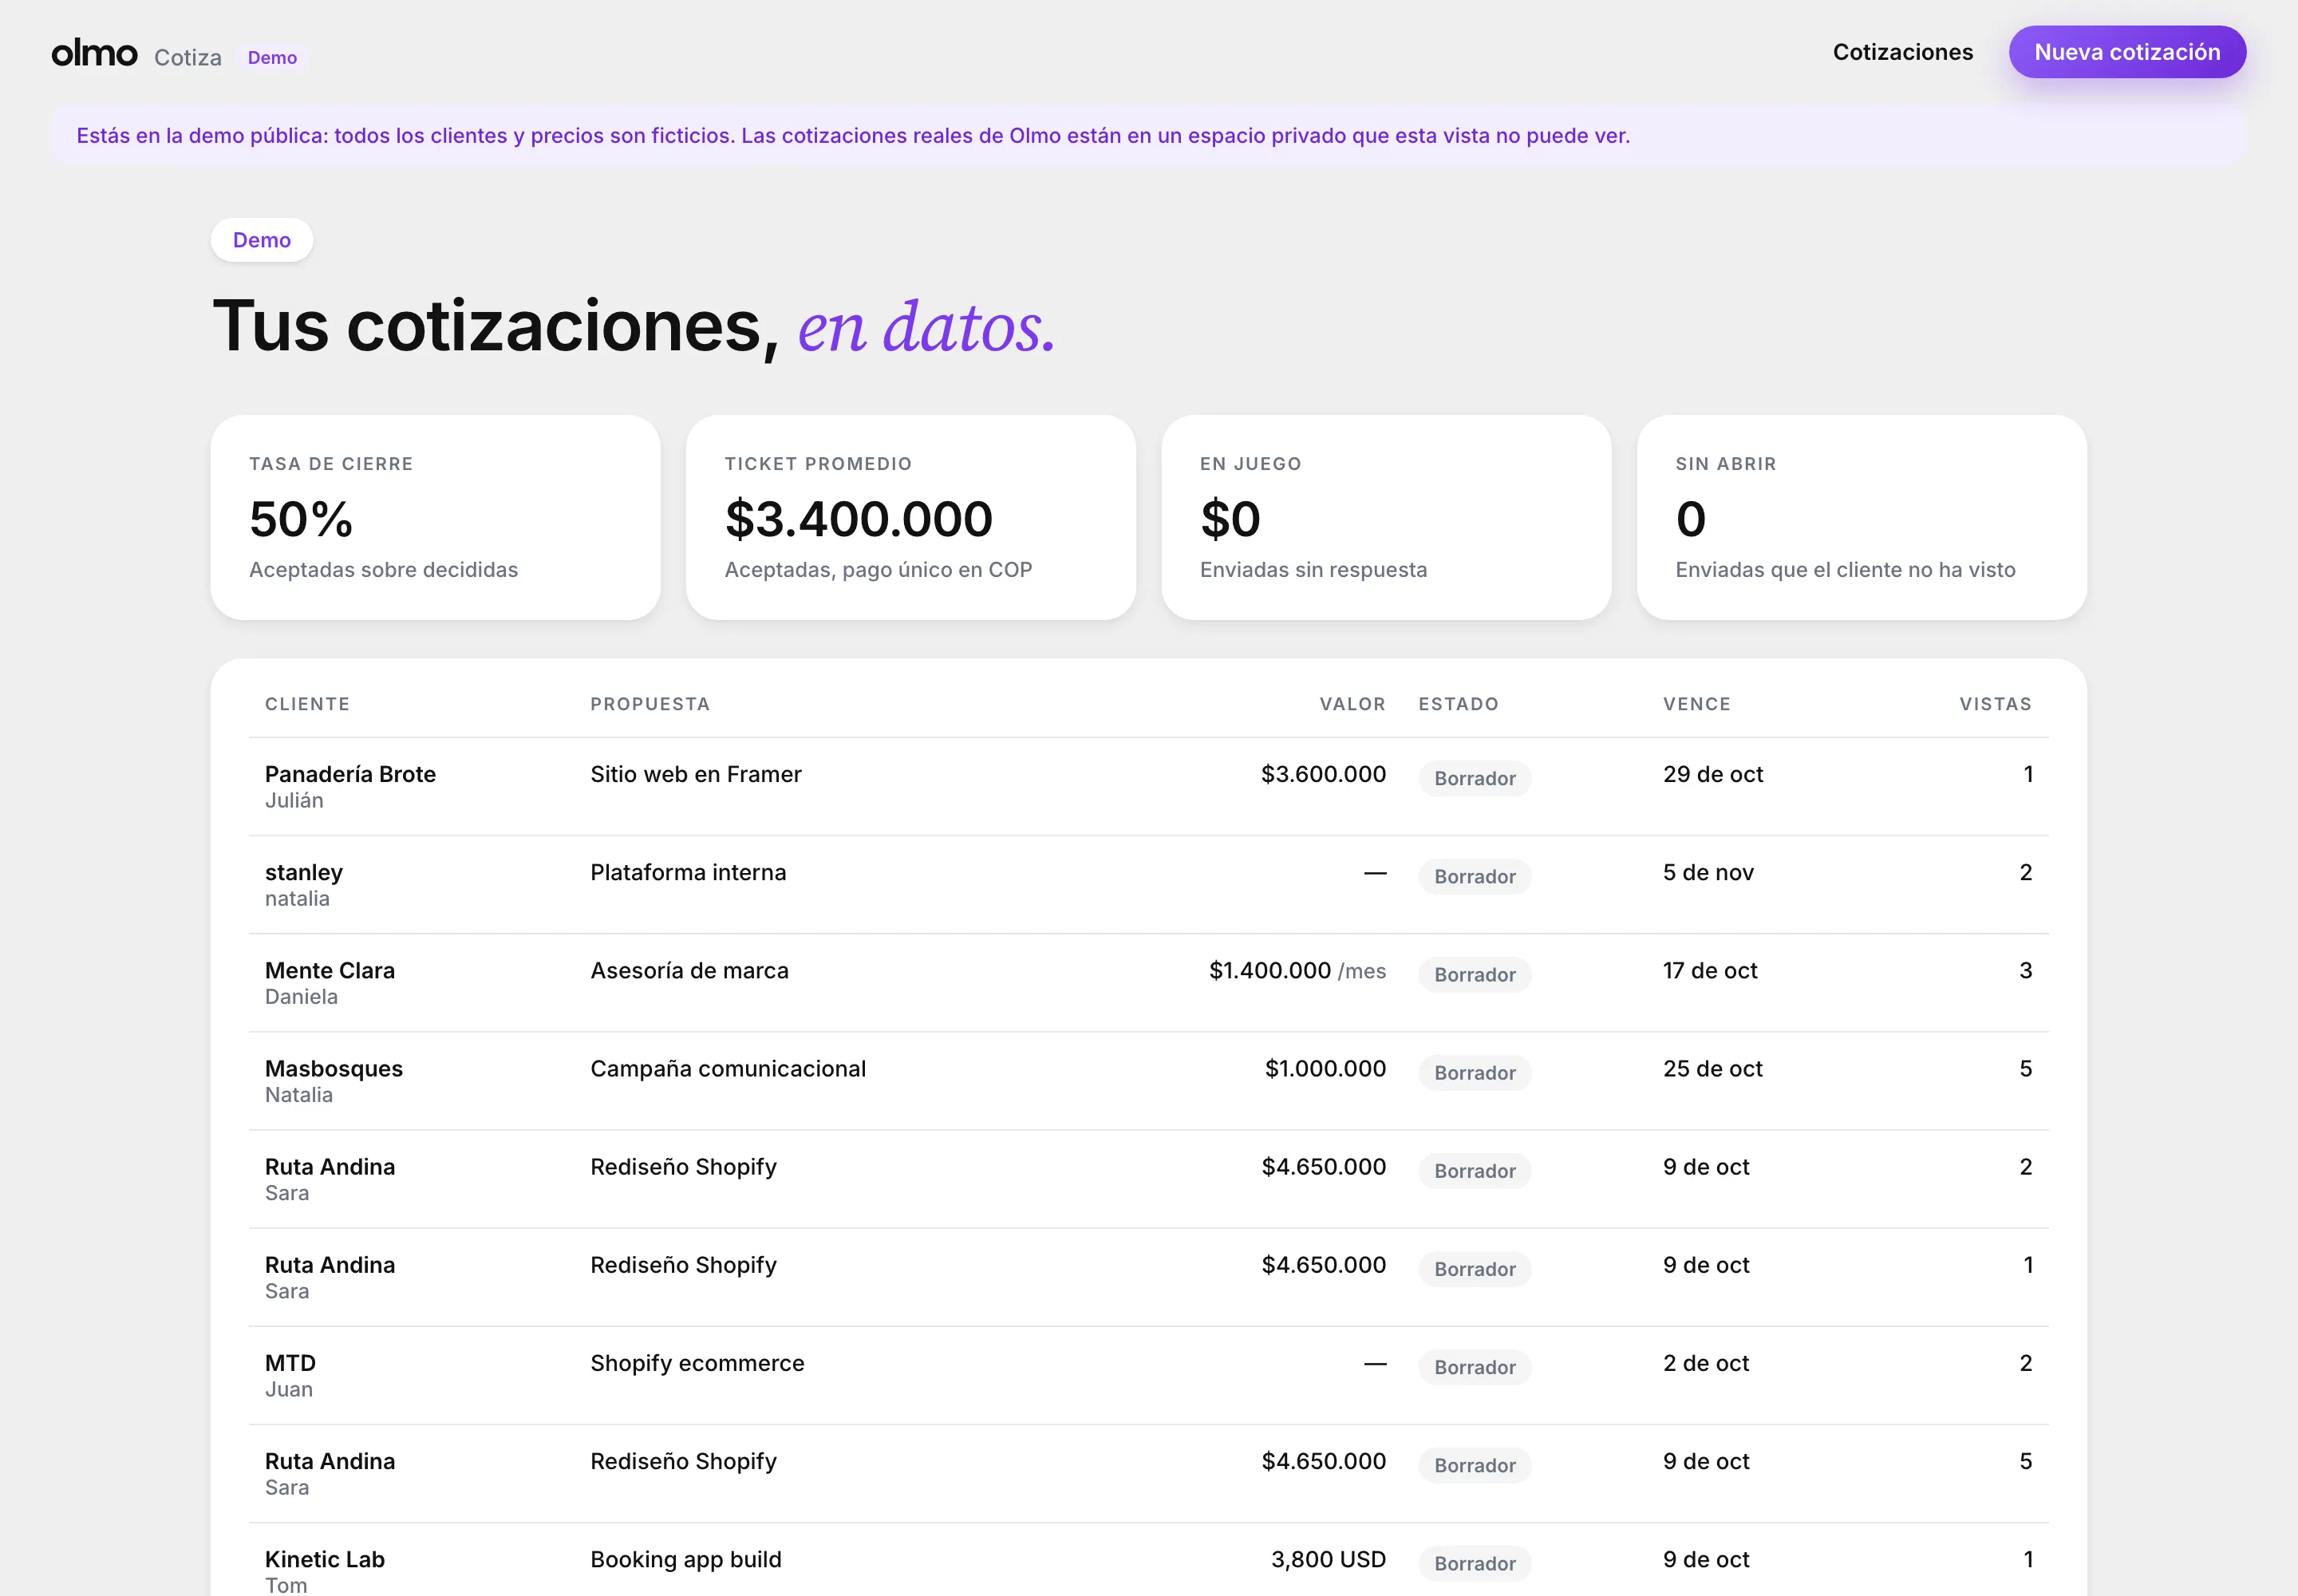This screenshot has width=2298, height=1596.
Task: Click the VISTAS column header
Action: (x=1995, y=704)
